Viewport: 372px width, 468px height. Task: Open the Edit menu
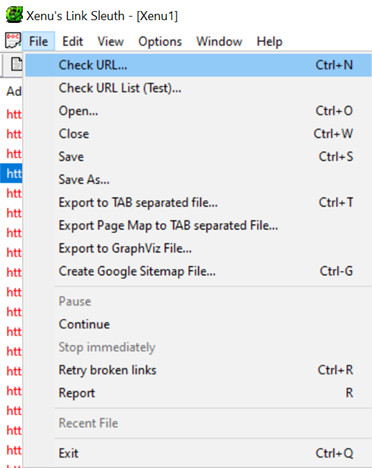(x=72, y=41)
